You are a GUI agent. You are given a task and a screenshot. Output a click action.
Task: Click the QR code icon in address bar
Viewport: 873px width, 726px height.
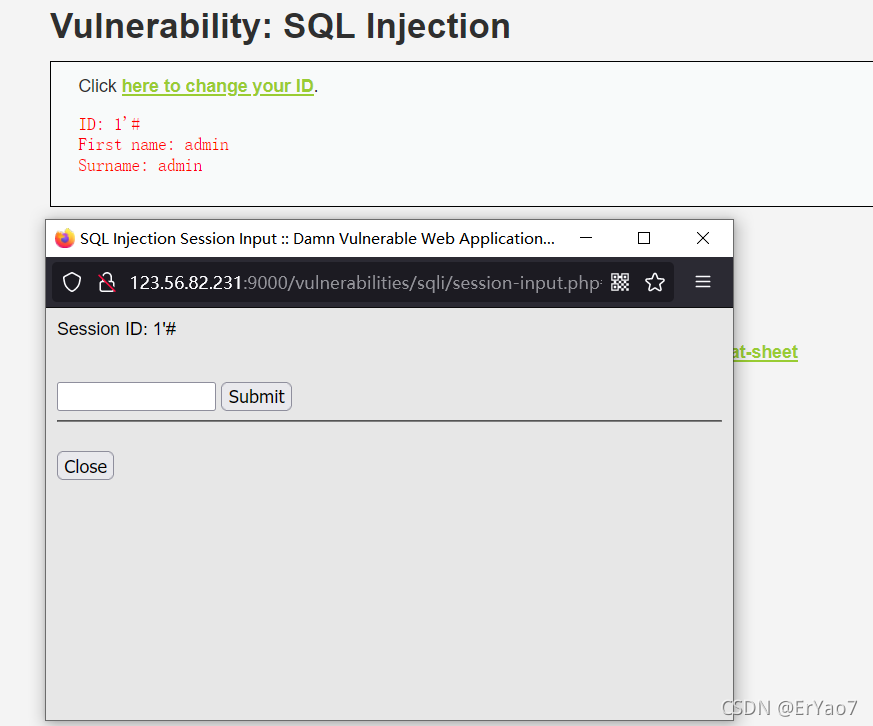click(620, 282)
